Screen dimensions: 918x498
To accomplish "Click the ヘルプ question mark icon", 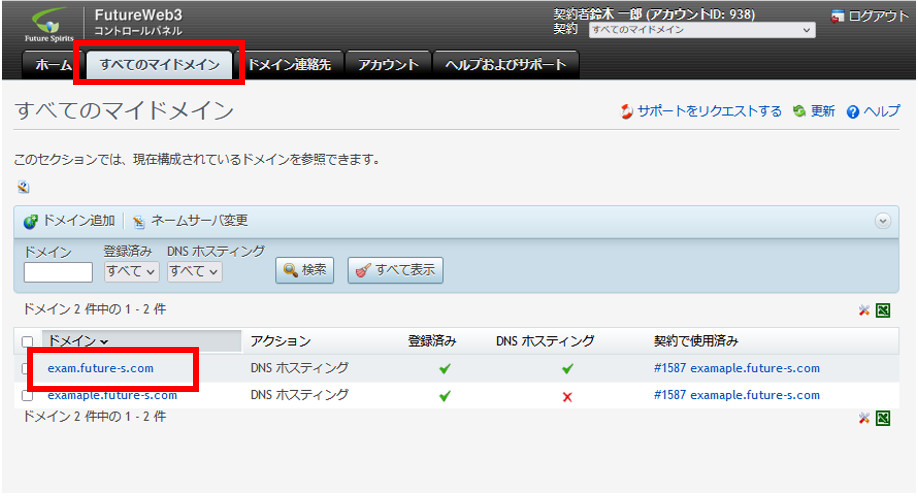I will [853, 112].
